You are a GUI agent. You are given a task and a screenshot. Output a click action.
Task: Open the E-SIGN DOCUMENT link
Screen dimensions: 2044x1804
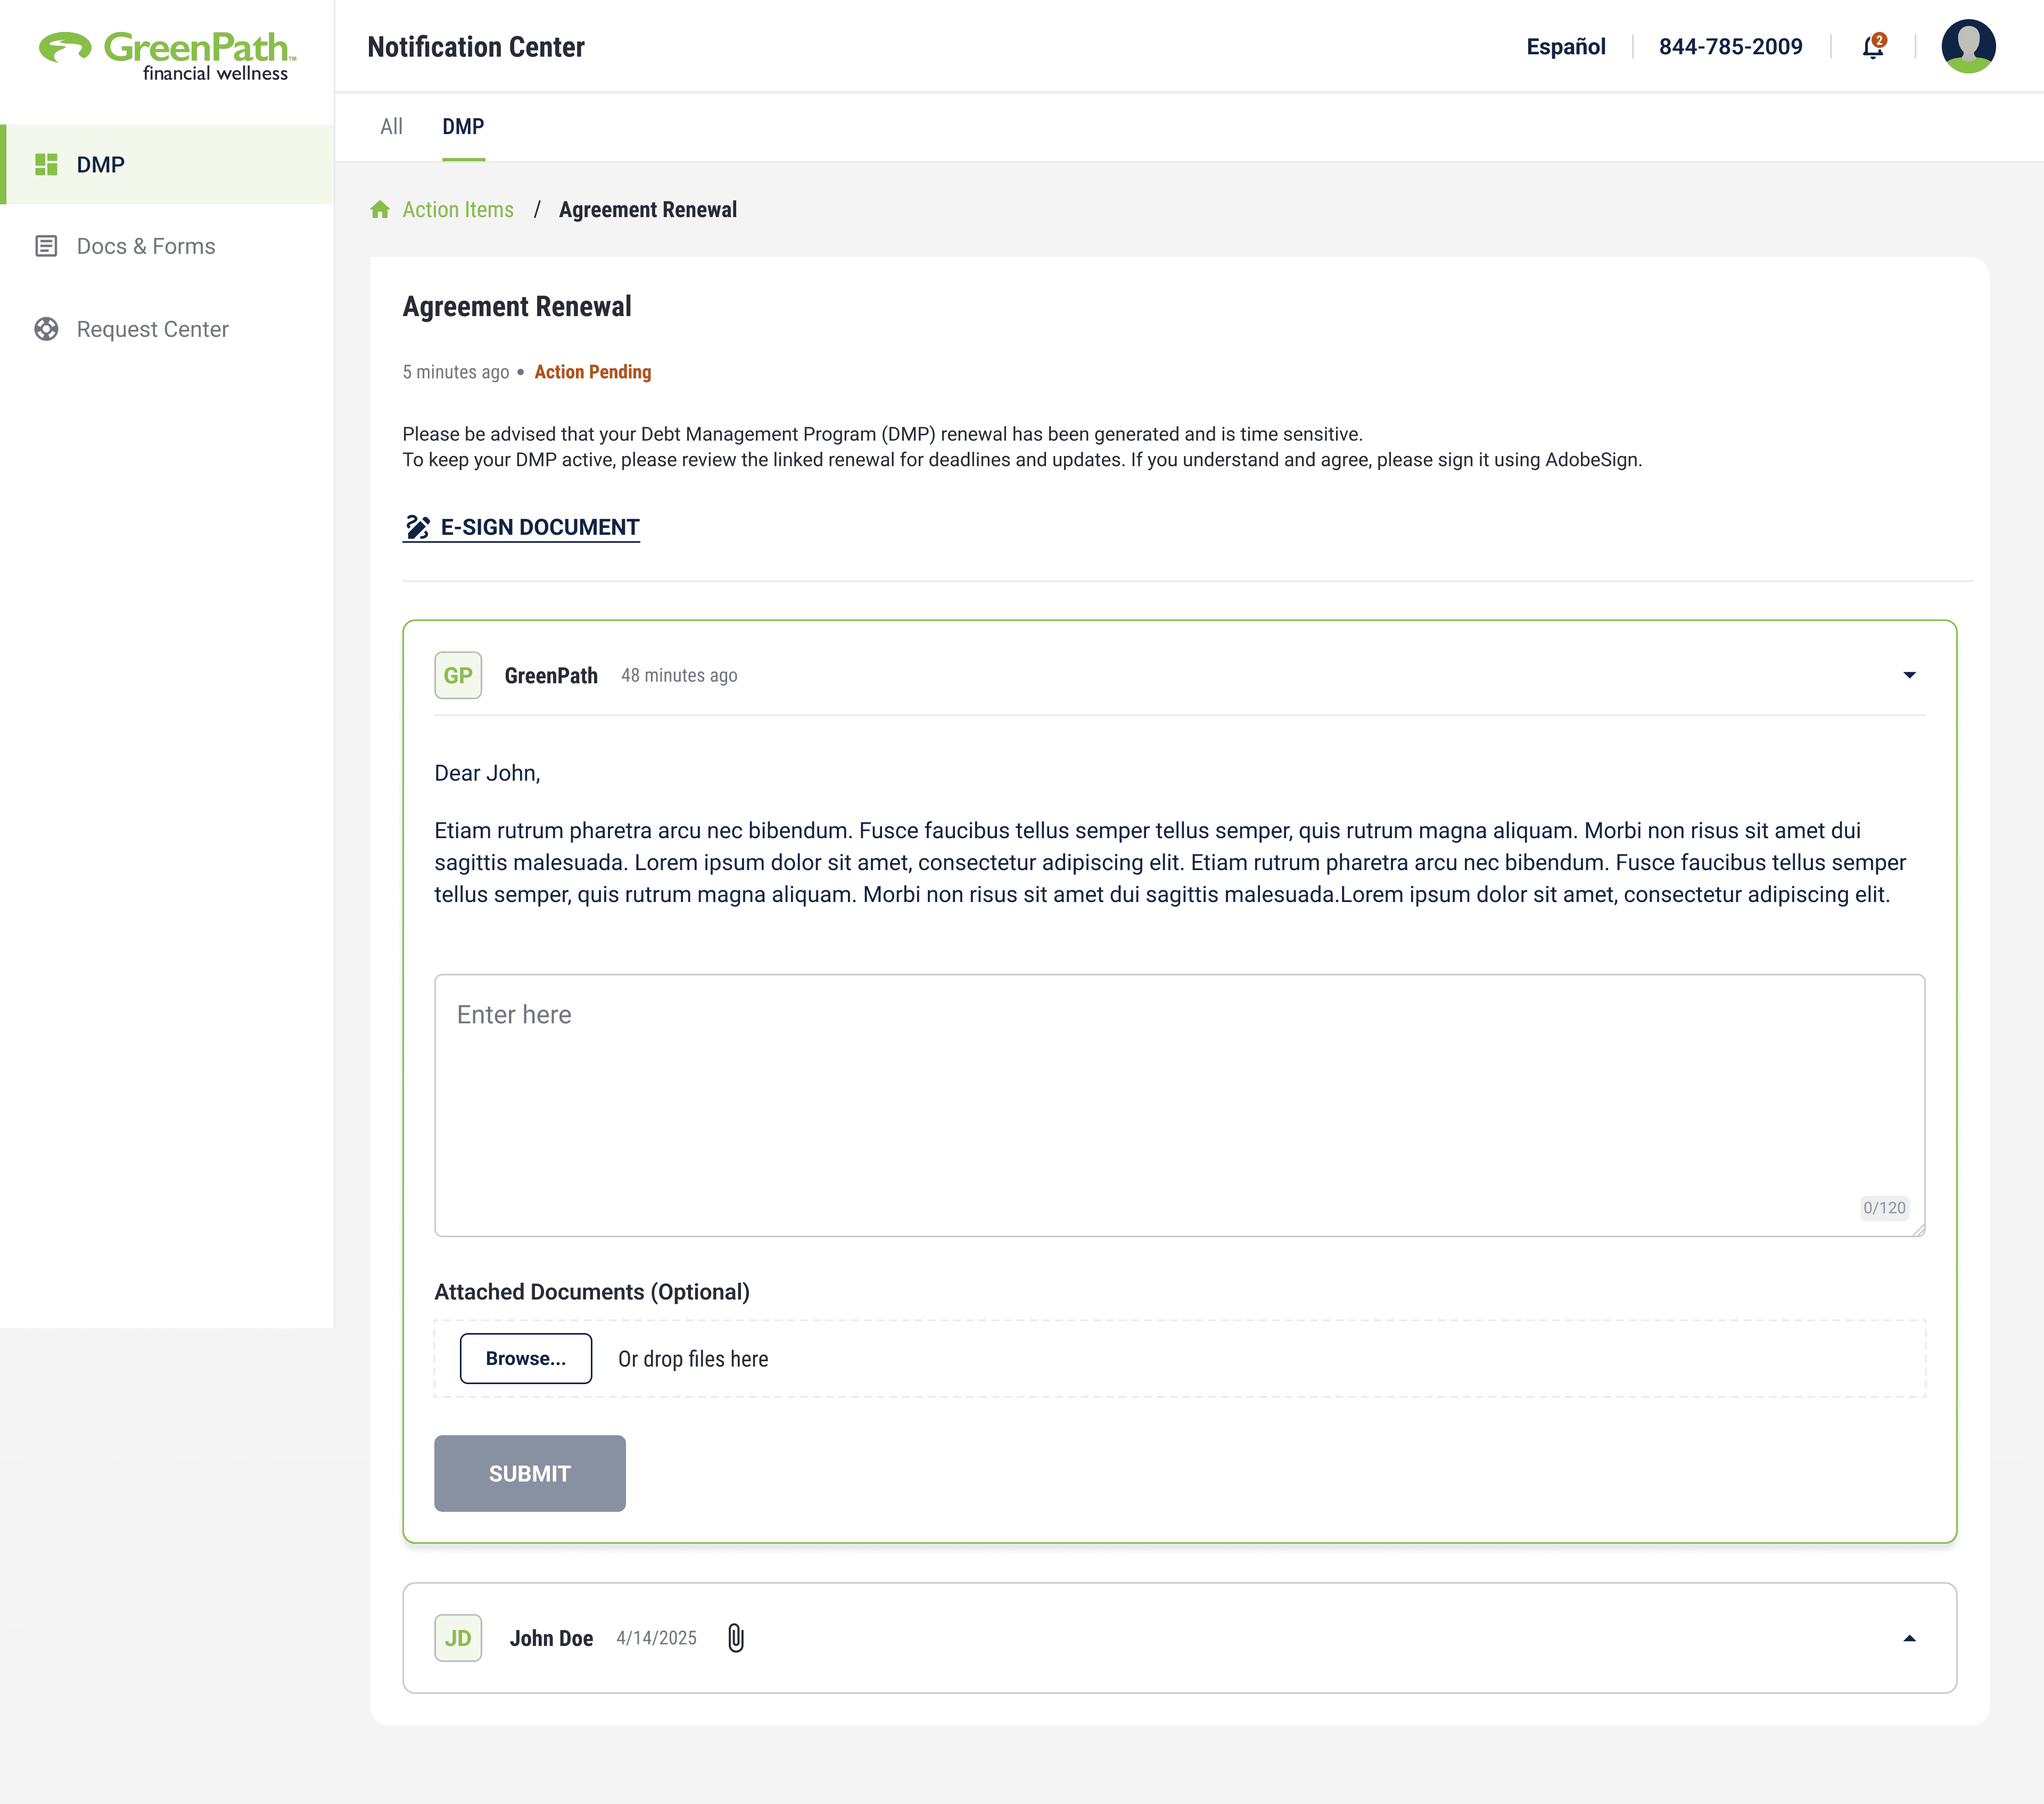[540, 527]
